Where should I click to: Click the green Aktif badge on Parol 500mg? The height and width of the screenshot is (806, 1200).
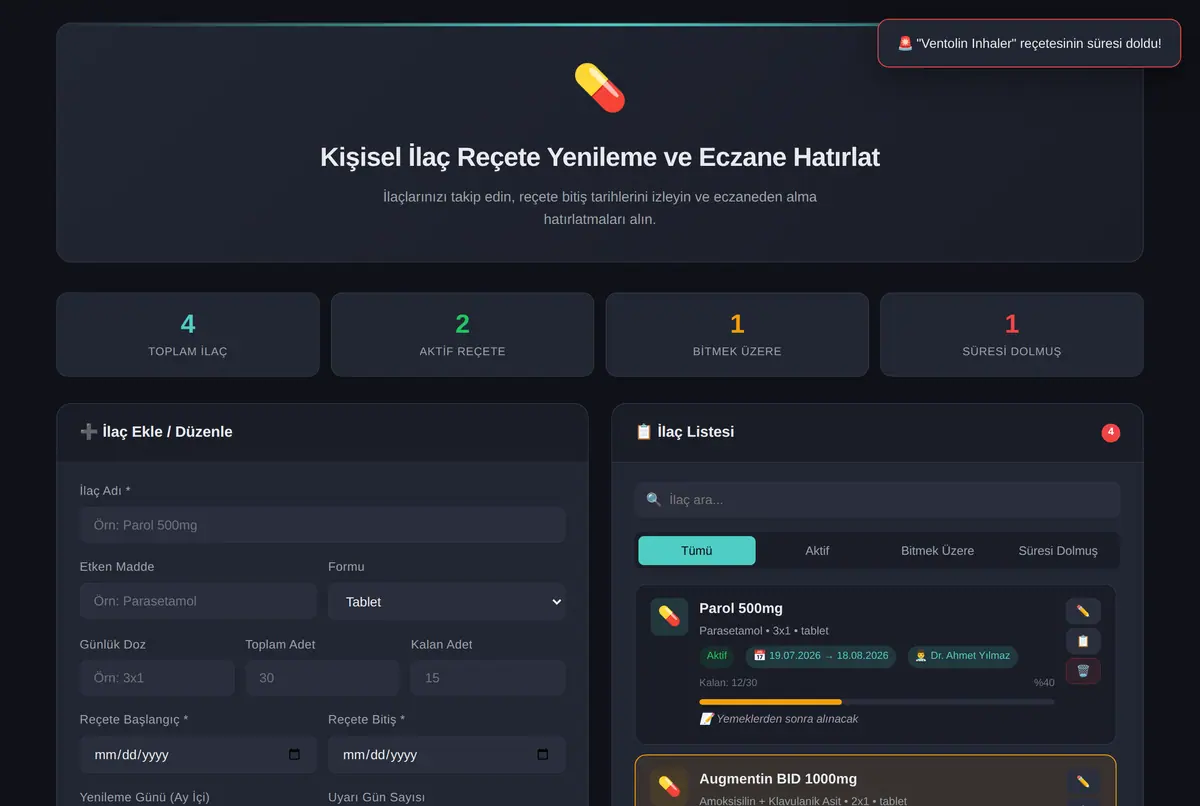tap(717, 656)
